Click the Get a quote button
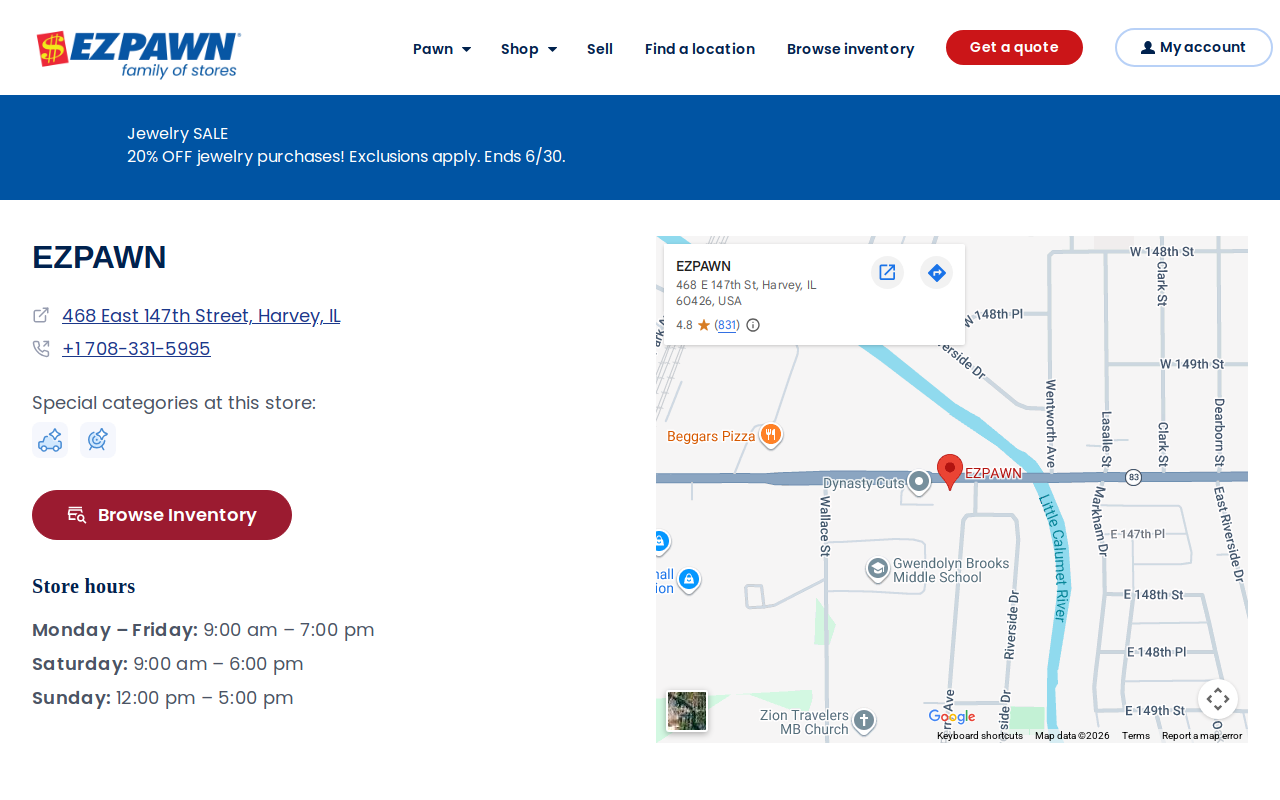This screenshot has width=1280, height=800. point(1014,47)
